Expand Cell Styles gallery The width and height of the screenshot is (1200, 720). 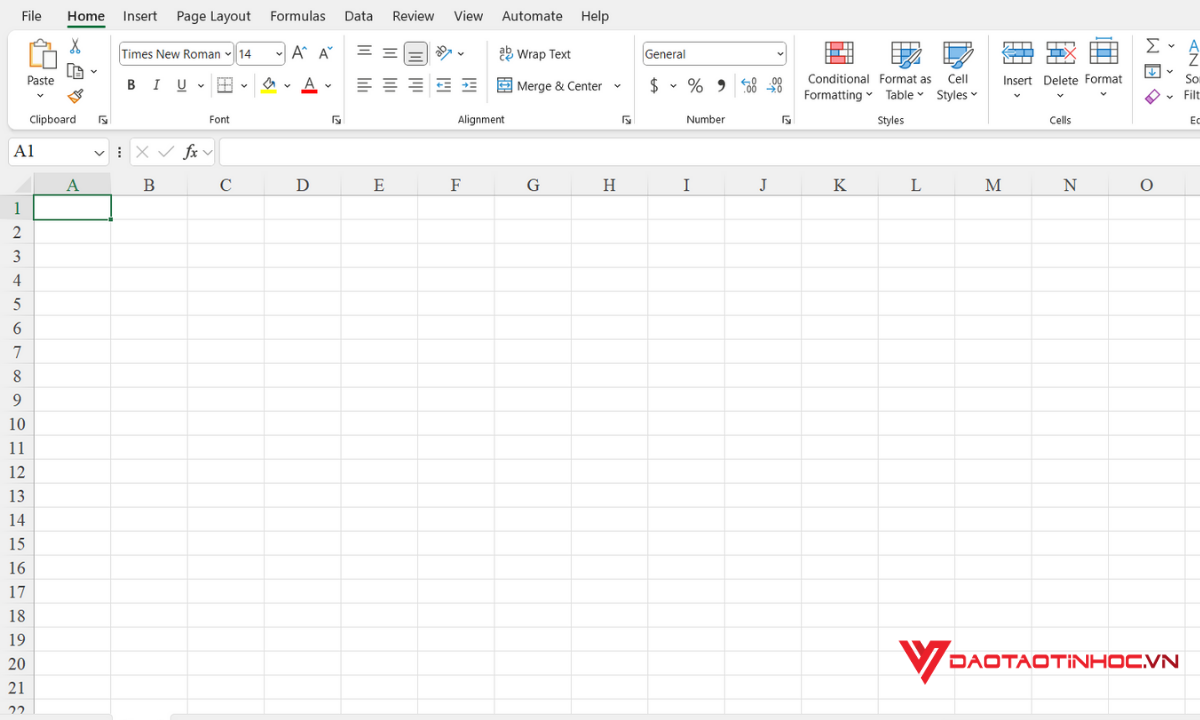pyautogui.click(x=958, y=87)
